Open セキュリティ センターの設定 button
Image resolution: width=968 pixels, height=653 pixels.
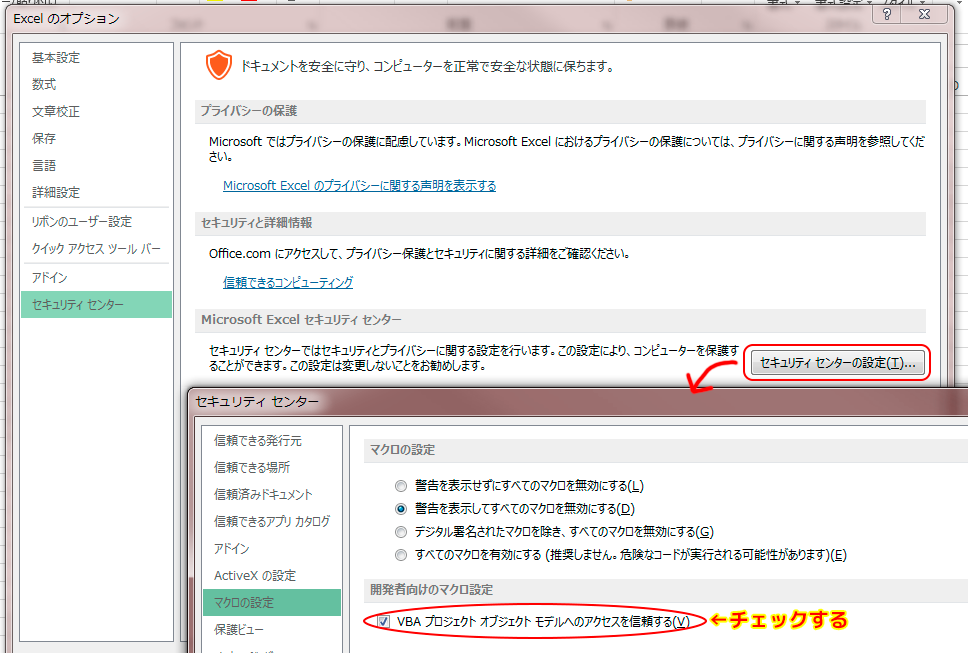(837, 363)
